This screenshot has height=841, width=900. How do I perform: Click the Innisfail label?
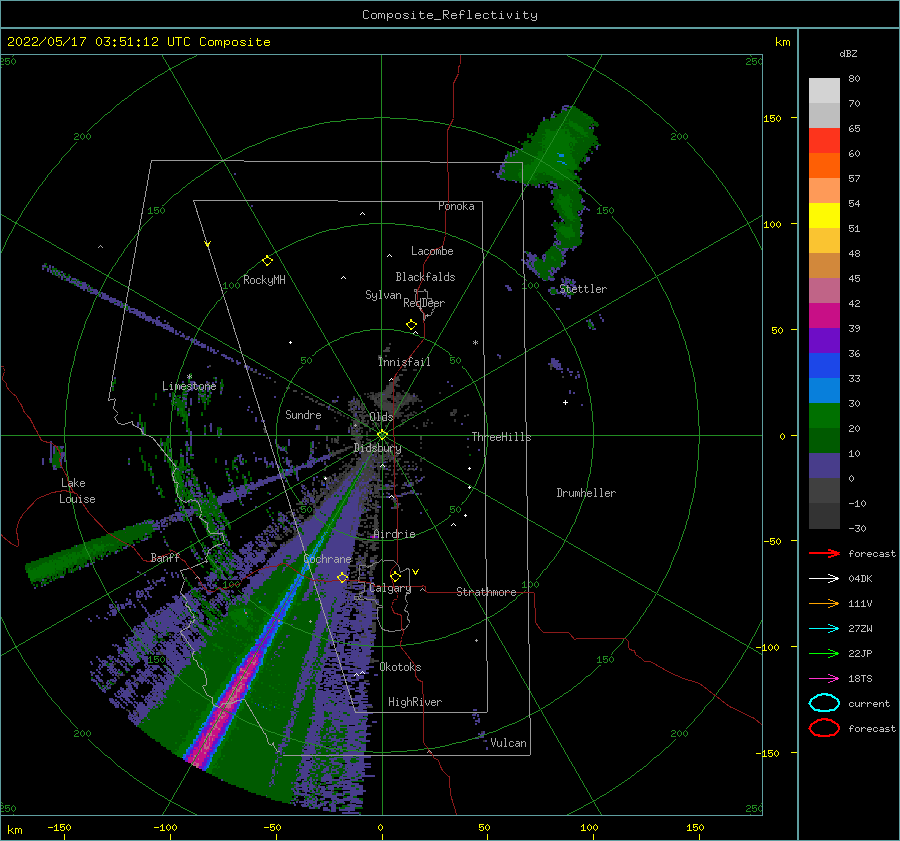(404, 362)
